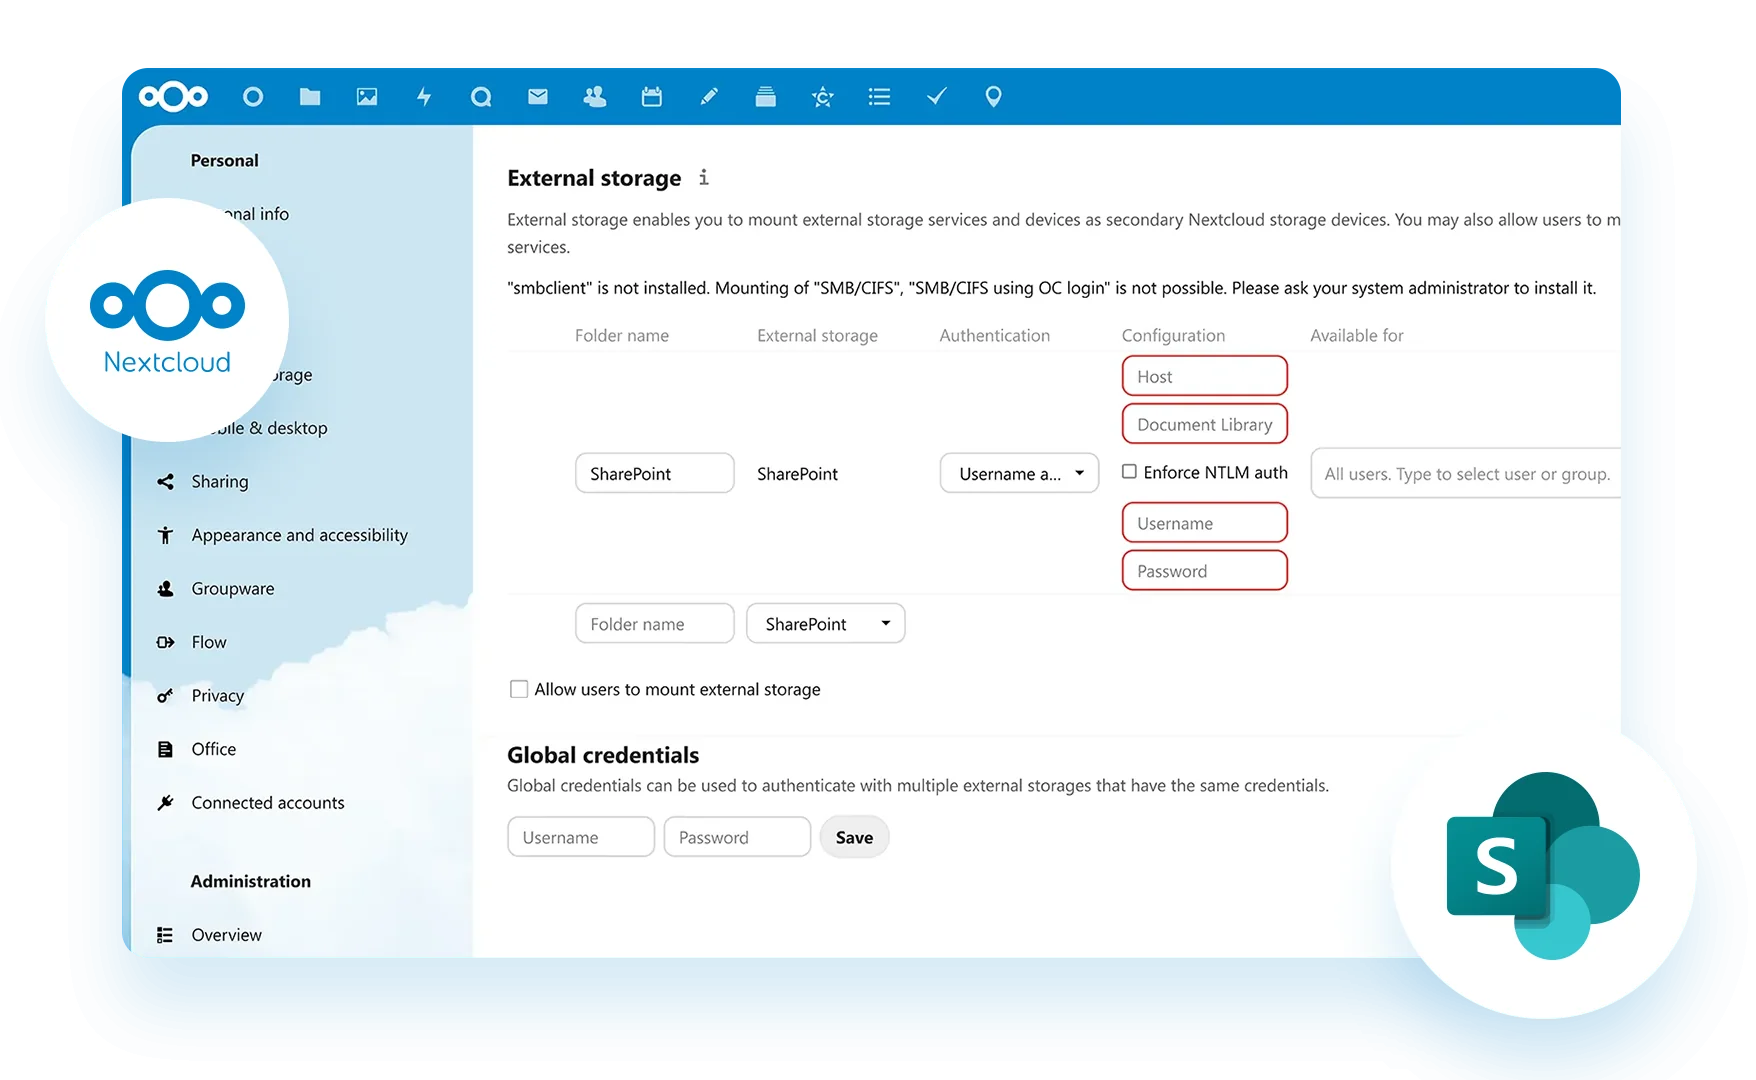Image resolution: width=1756 pixels, height=1080 pixels.
Task: Open the SharePoint add-storage dropdown
Action: point(825,624)
